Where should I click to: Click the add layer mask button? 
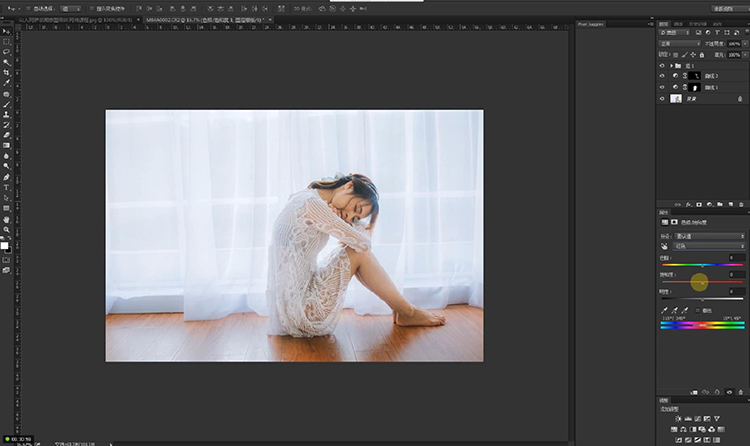699,204
